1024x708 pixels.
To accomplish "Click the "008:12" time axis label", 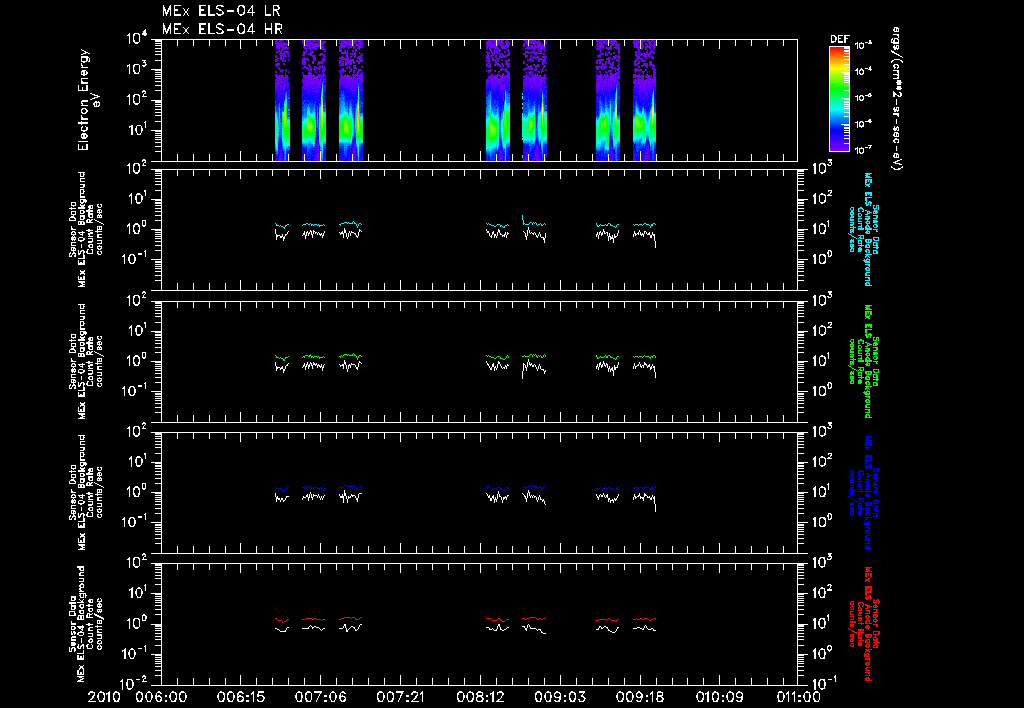I will 479,698.
